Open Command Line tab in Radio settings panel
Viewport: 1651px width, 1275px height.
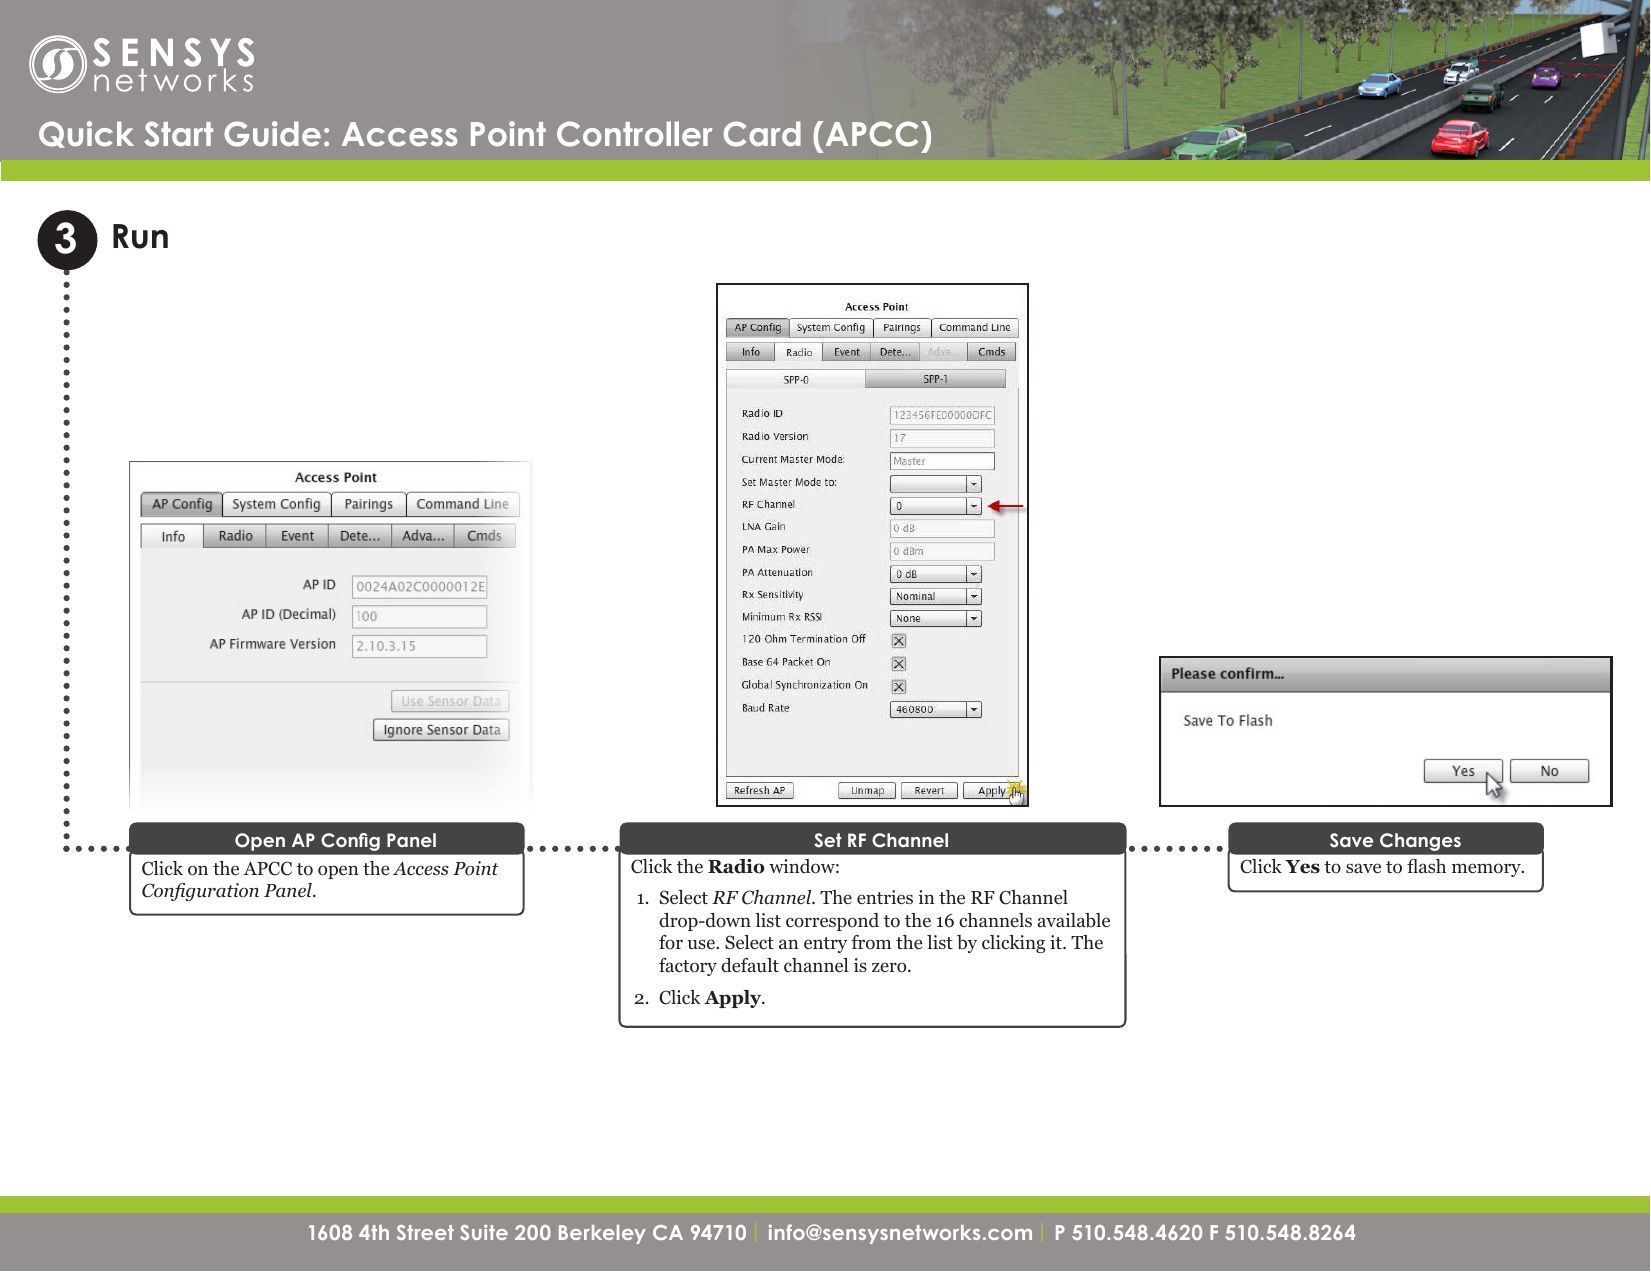974,328
